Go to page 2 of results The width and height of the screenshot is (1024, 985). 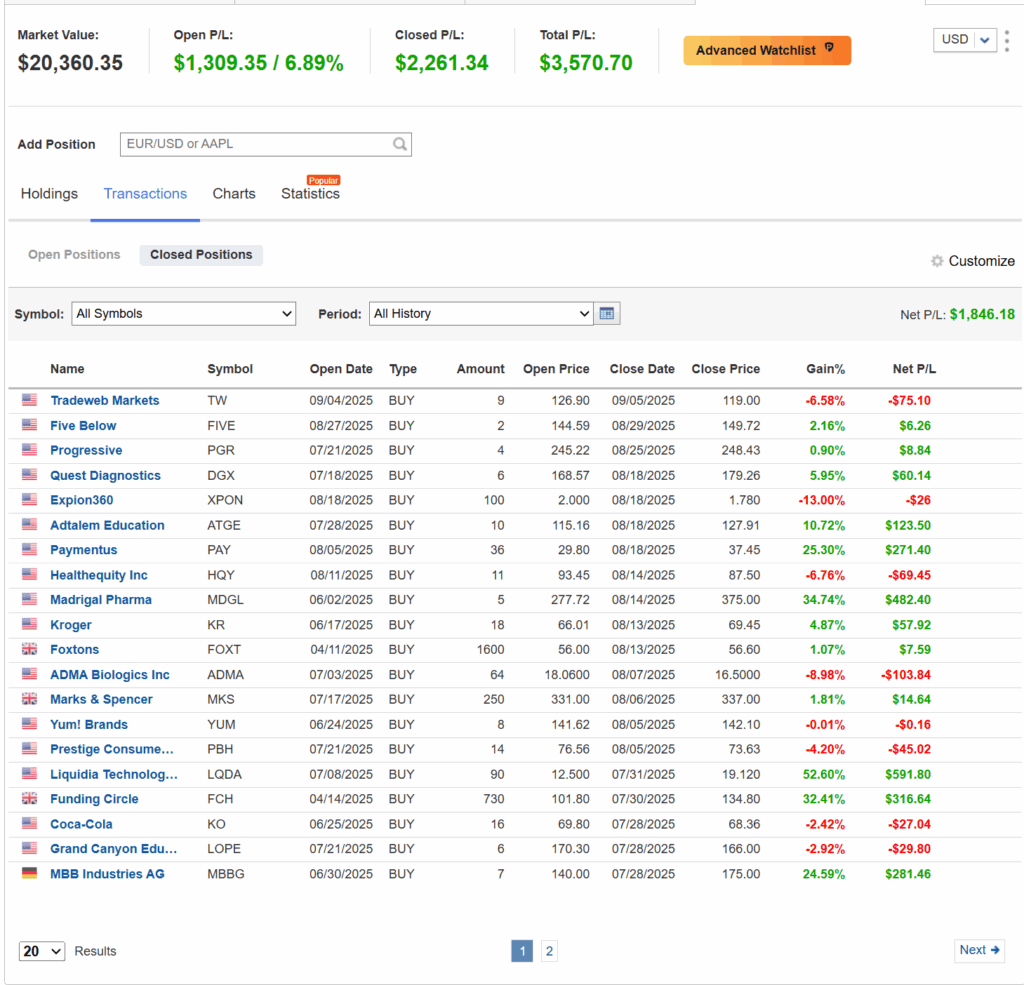click(549, 951)
